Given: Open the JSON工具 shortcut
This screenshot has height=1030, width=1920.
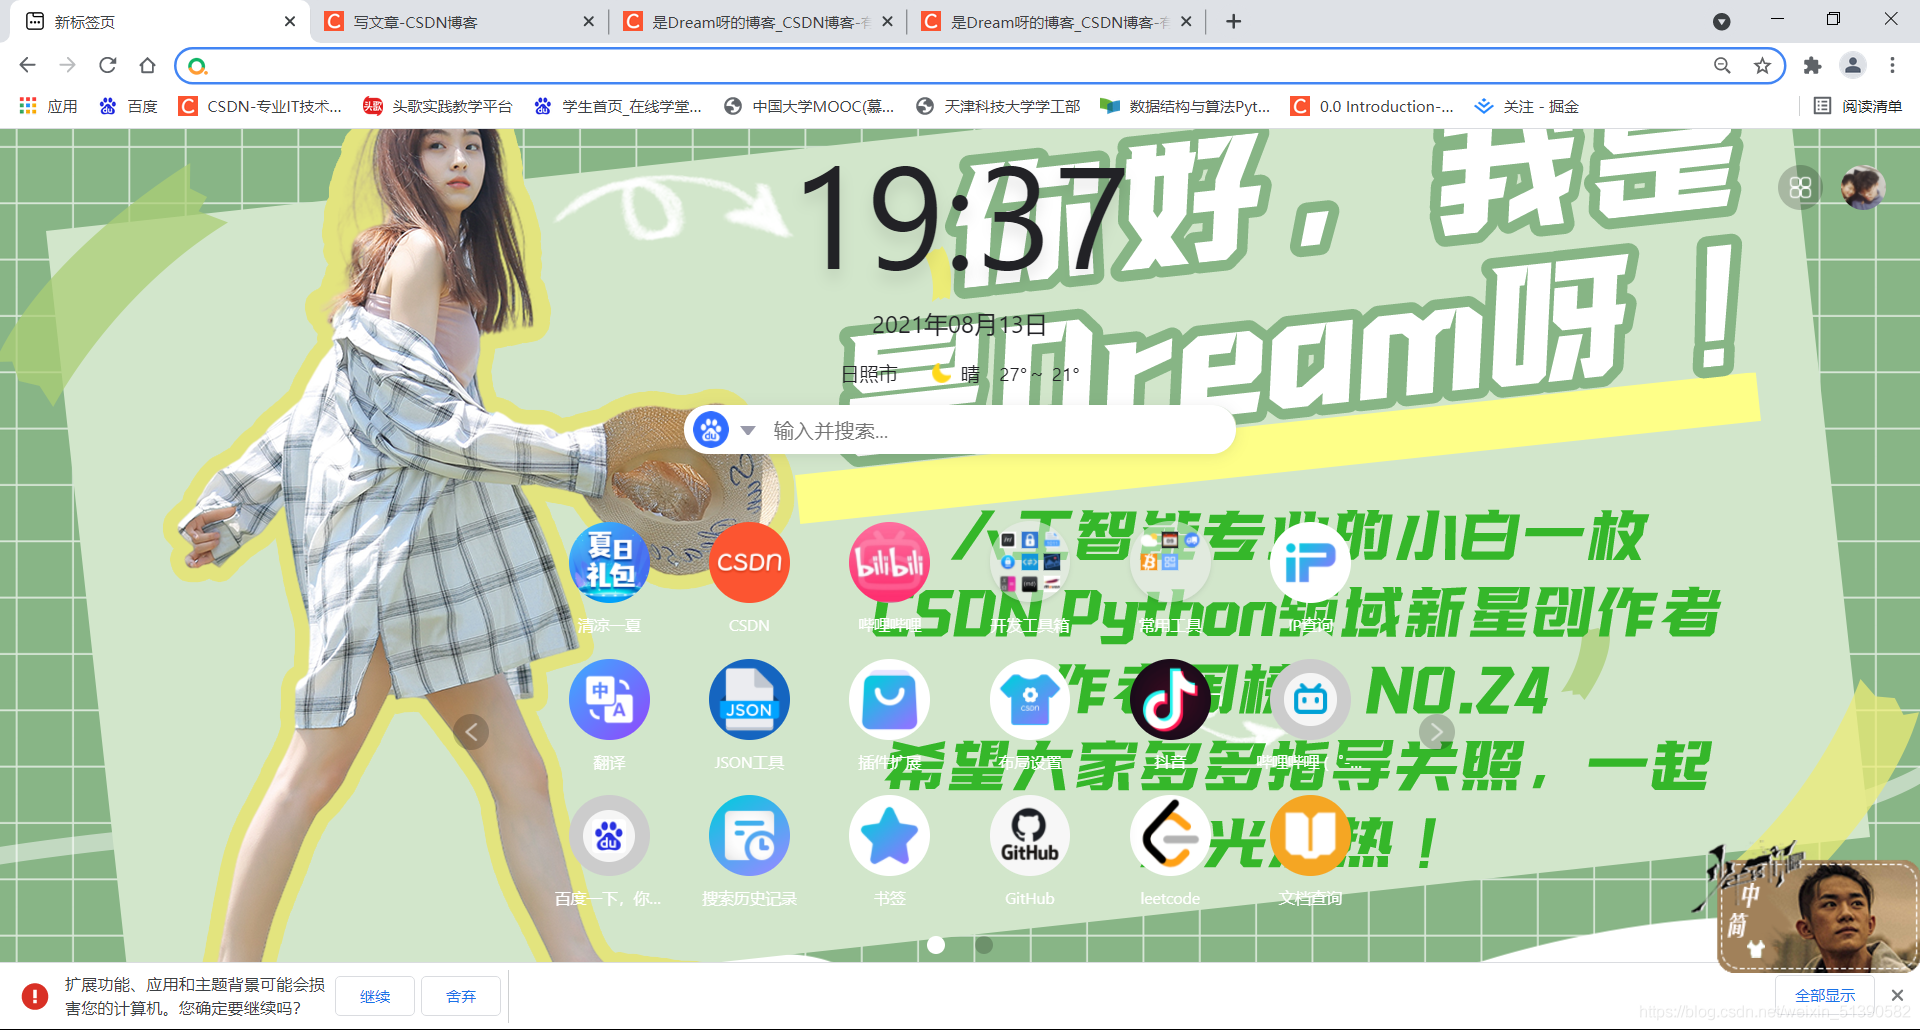Looking at the screenshot, I should [x=749, y=699].
